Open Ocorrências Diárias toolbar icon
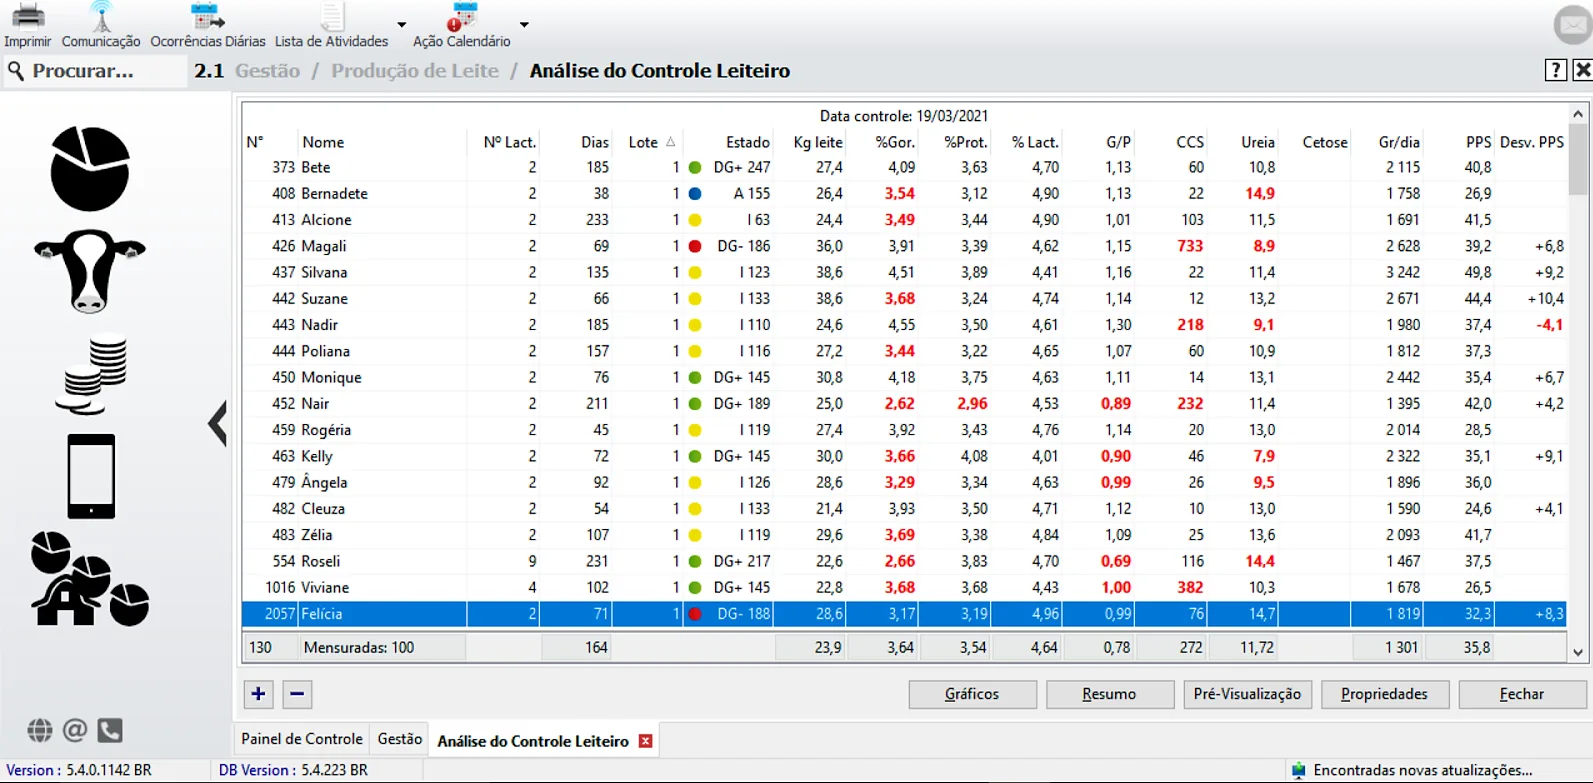The height and width of the screenshot is (783, 1593). (207, 17)
